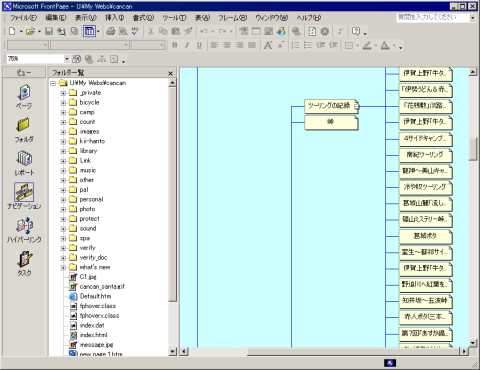This screenshot has width=480, height=370.
Task: Click the Highlight Color button
Action: tap(367, 45)
